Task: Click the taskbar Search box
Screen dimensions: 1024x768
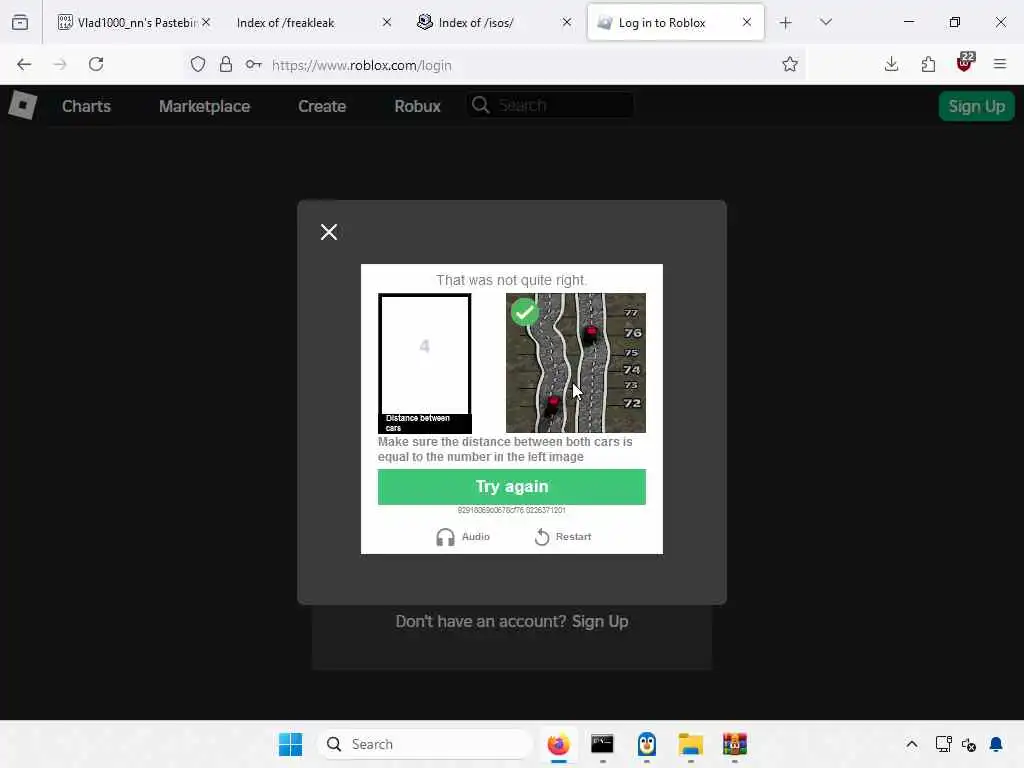Action: pos(425,744)
